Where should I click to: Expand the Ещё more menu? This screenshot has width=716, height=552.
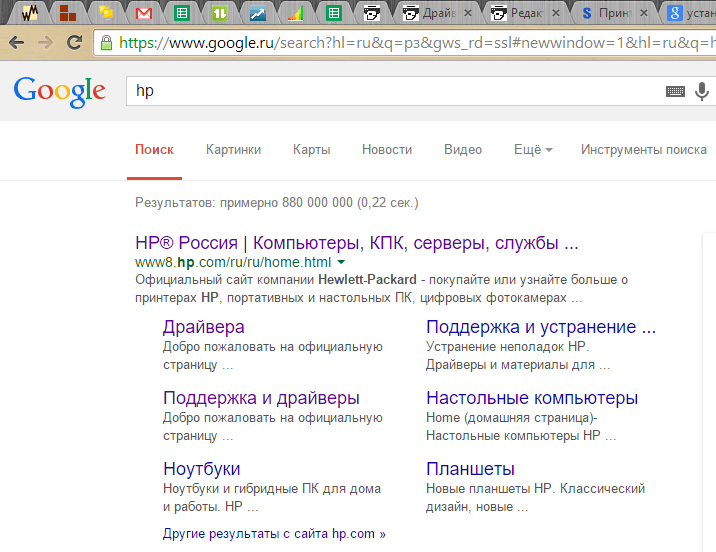(x=533, y=150)
